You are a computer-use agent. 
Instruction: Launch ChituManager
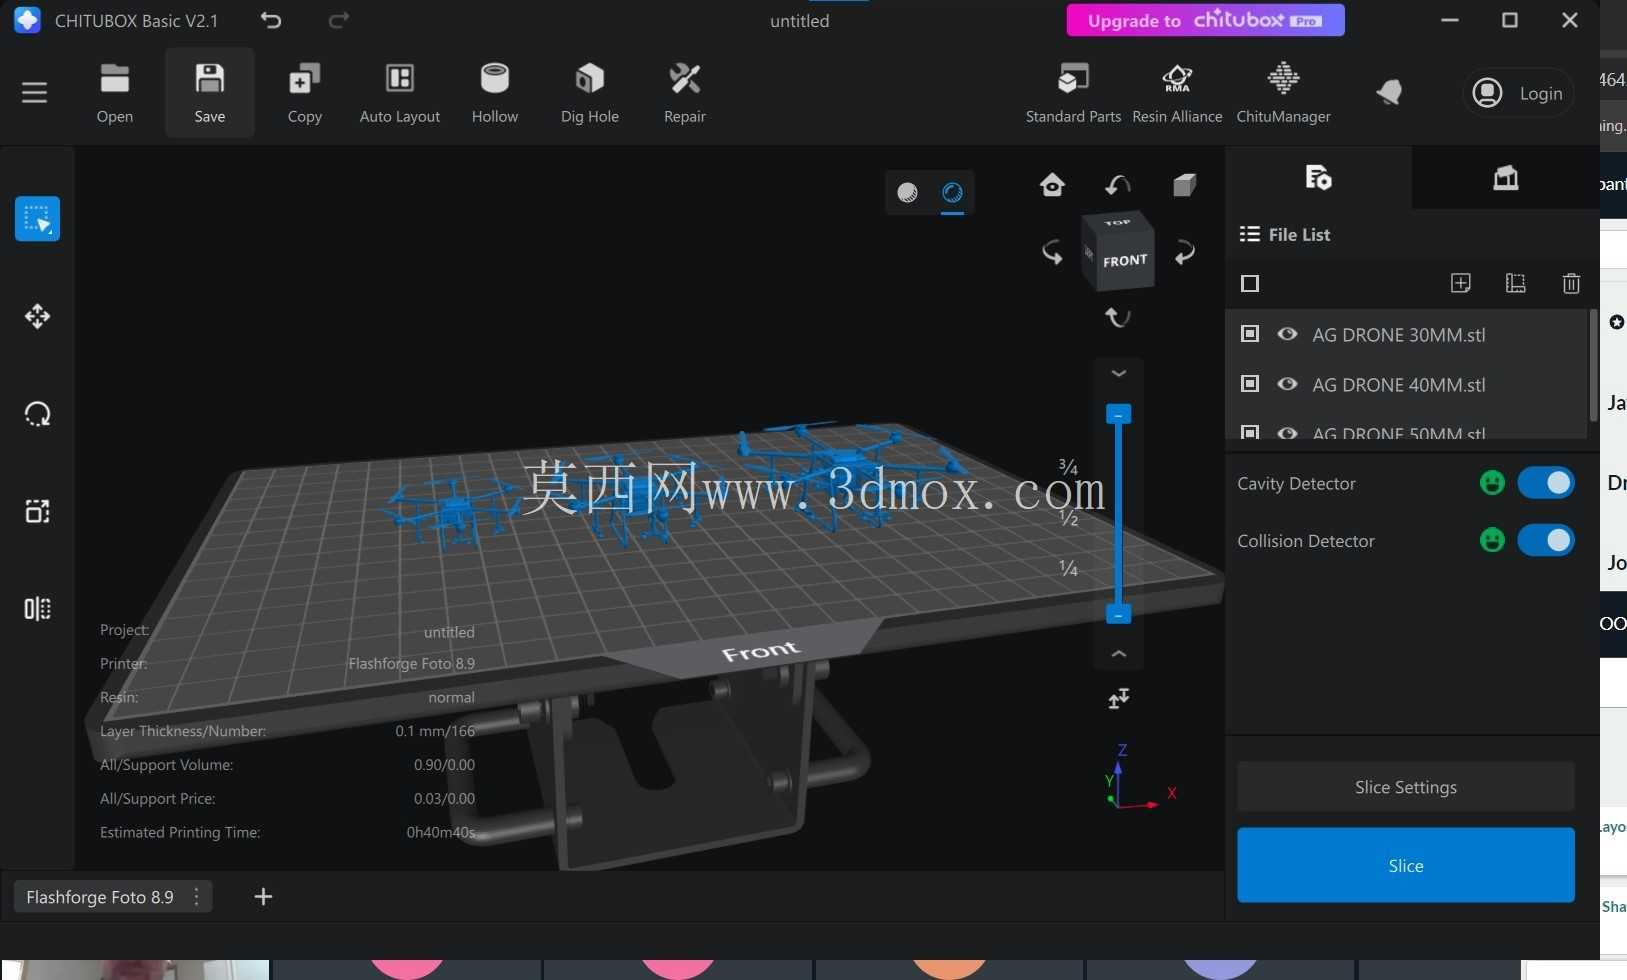[1283, 93]
